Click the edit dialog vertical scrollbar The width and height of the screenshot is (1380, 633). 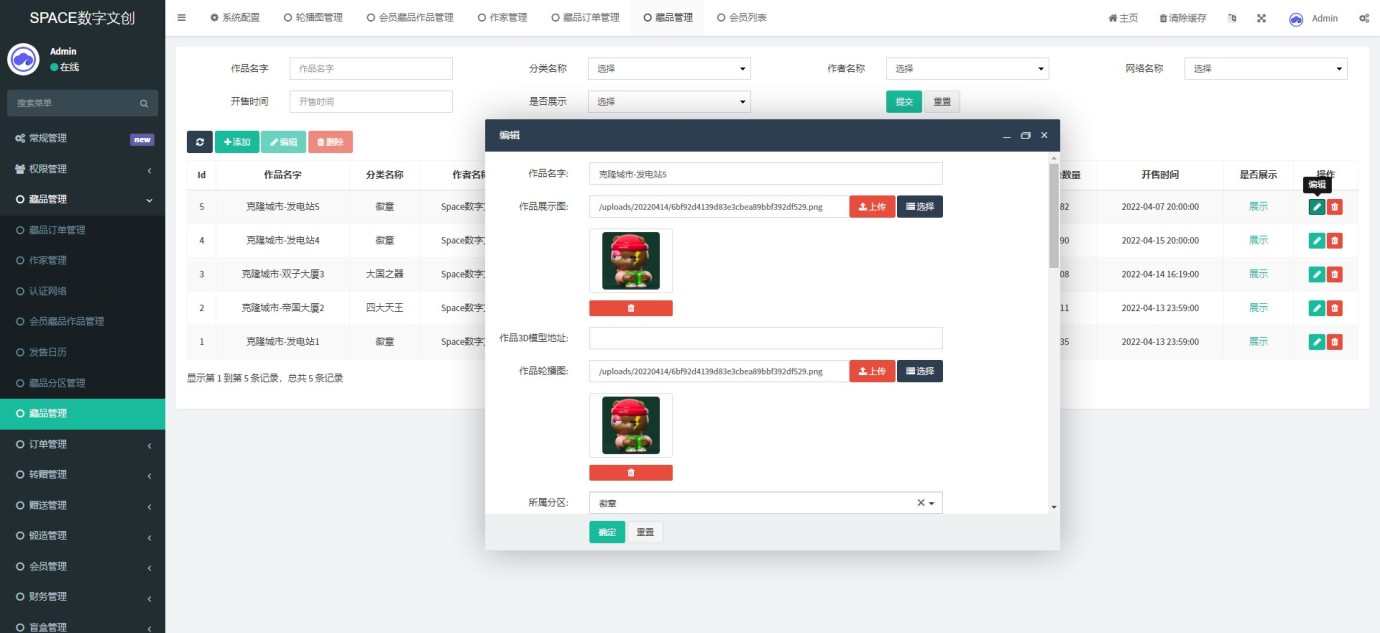1053,215
